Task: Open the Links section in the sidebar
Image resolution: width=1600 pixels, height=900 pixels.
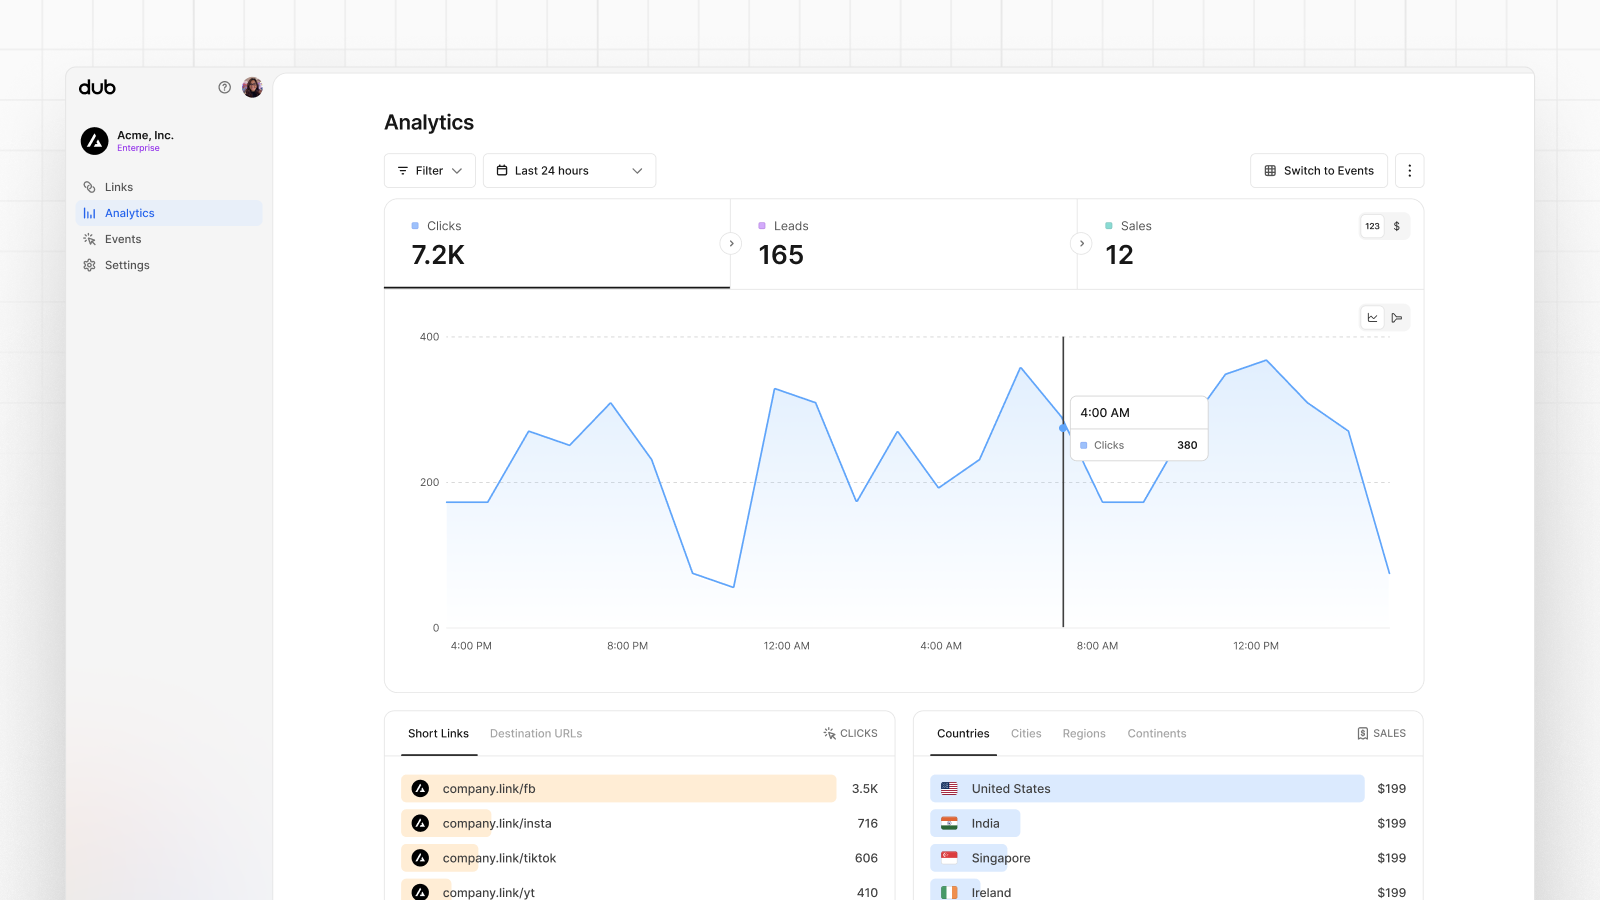Action: [119, 186]
